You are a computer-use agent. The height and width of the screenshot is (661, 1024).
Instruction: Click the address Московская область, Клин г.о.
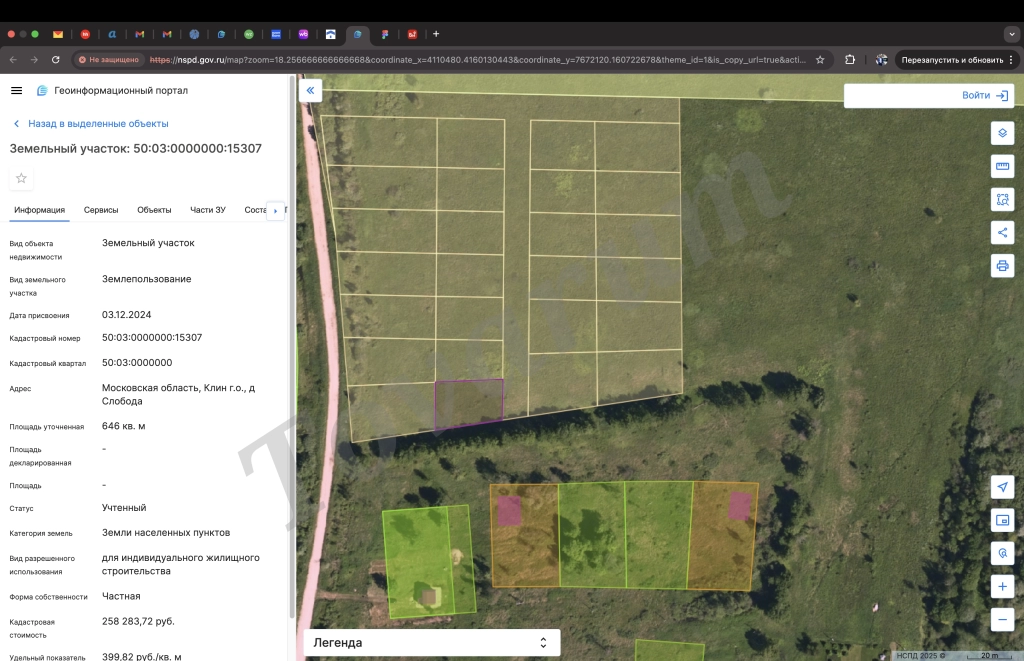[x=178, y=395]
